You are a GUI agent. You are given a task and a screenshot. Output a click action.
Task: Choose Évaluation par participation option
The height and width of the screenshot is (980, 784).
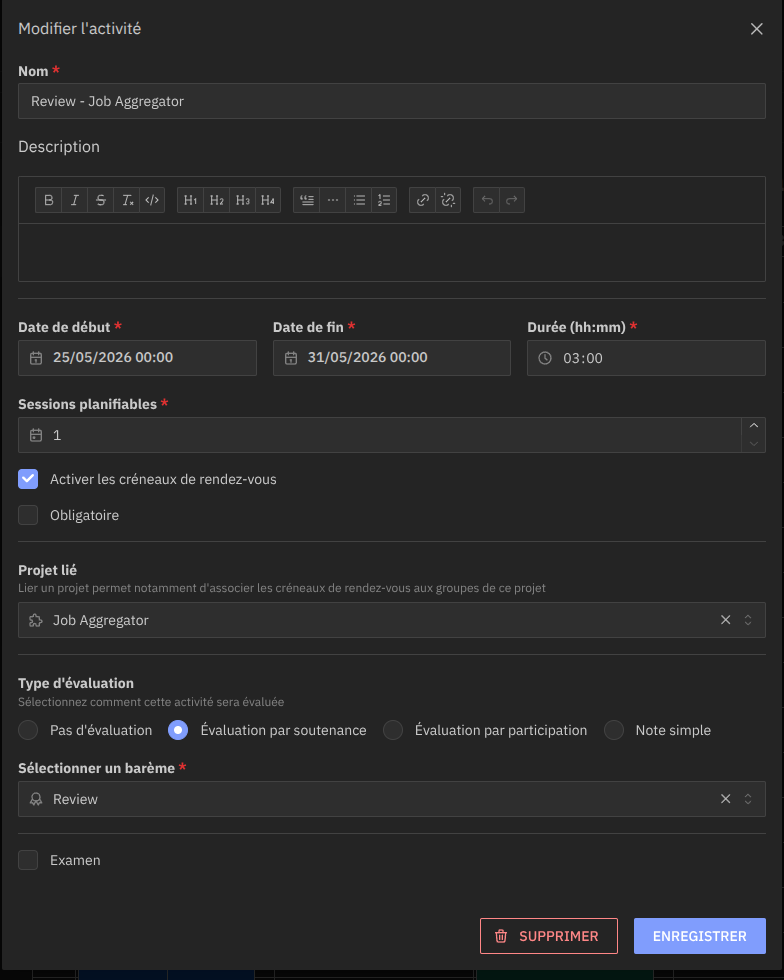[x=393, y=730]
